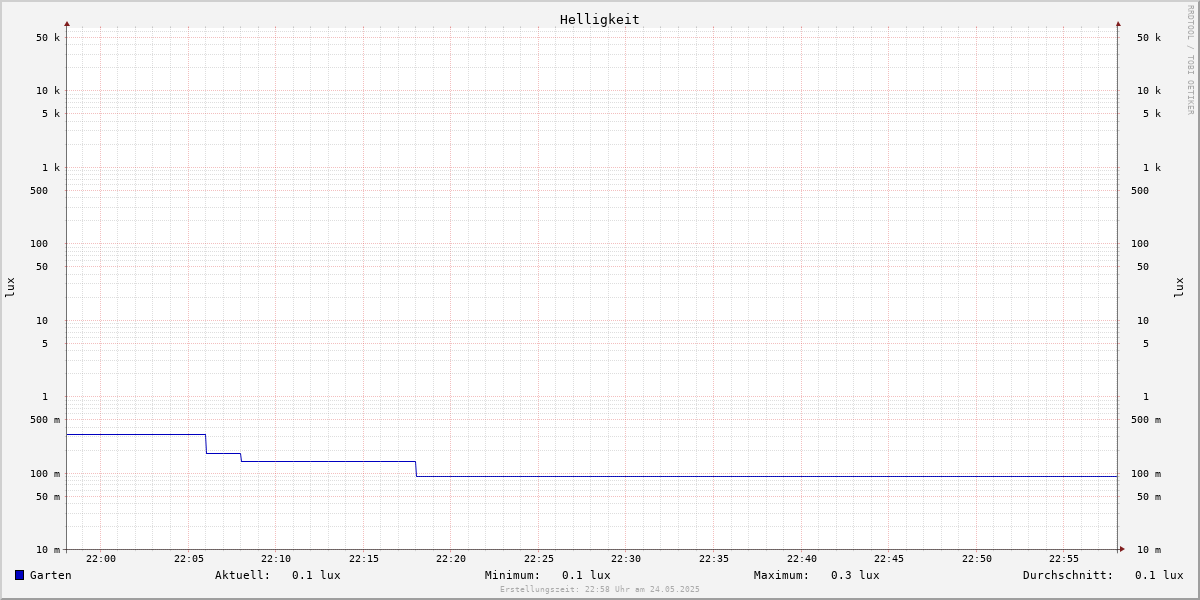1200x600 pixels.
Task: Click the 22:55 time axis label
Action: (1064, 559)
